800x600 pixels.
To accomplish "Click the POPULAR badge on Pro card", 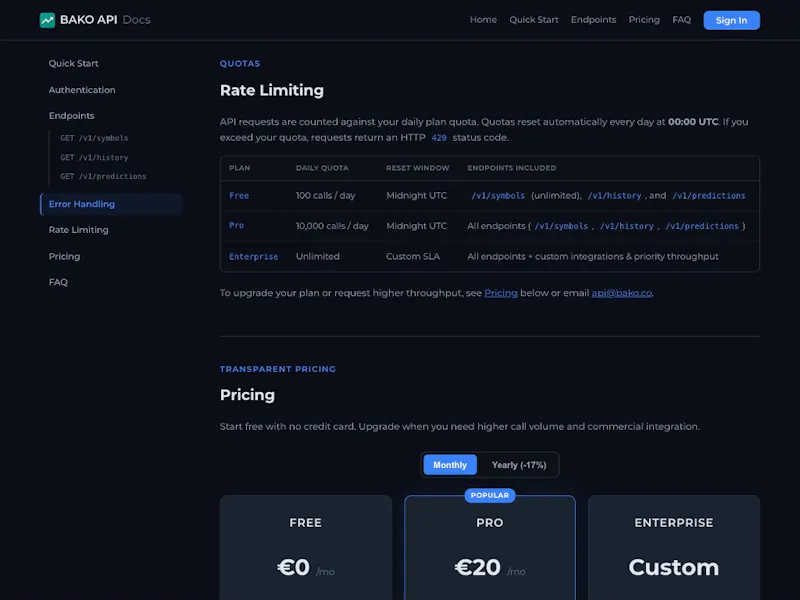I will click(490, 495).
